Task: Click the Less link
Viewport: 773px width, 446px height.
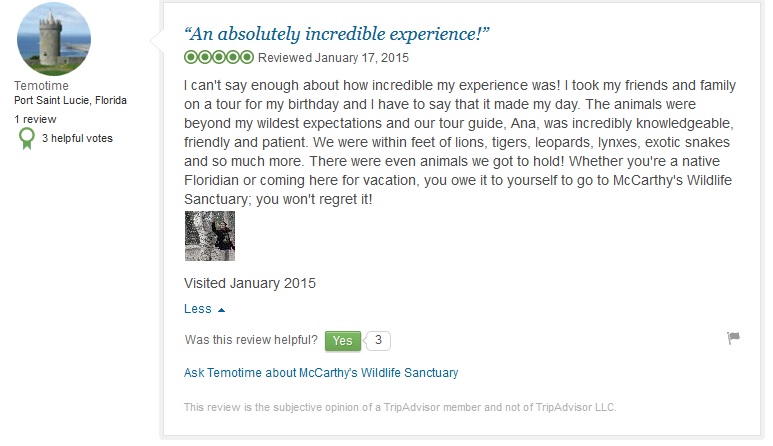Action: [x=198, y=309]
